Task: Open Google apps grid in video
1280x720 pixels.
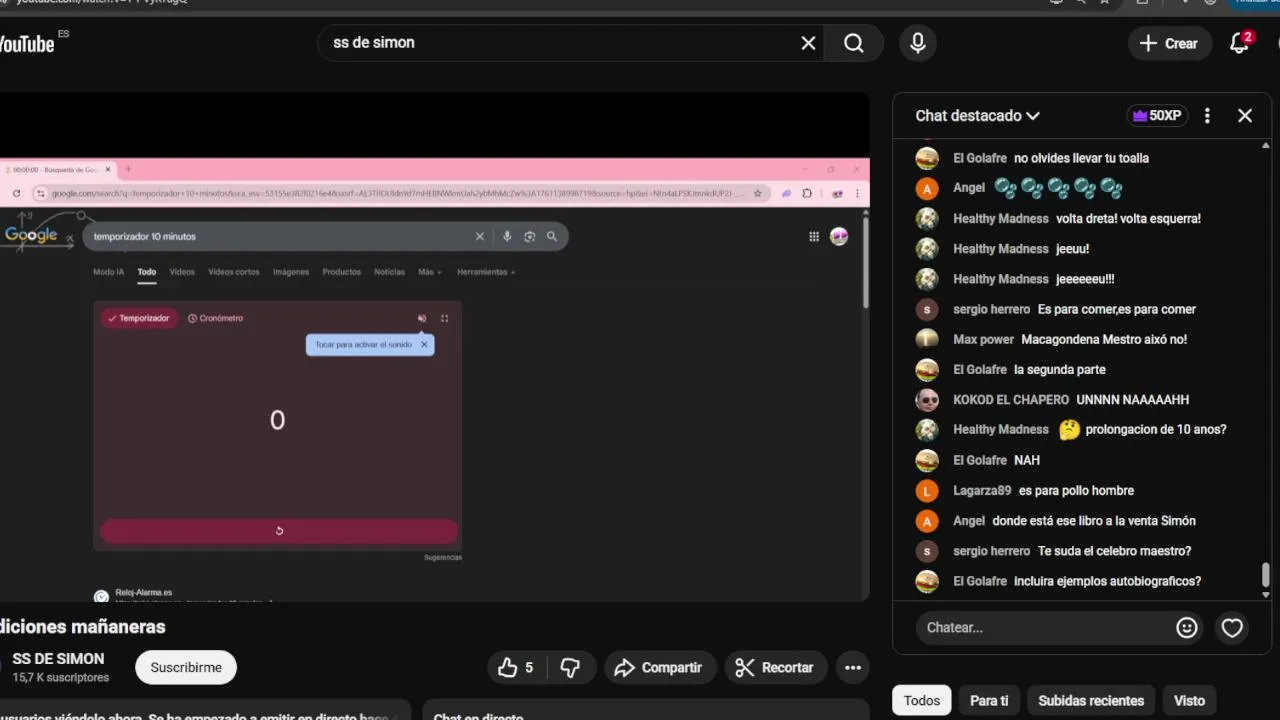Action: [x=814, y=236]
